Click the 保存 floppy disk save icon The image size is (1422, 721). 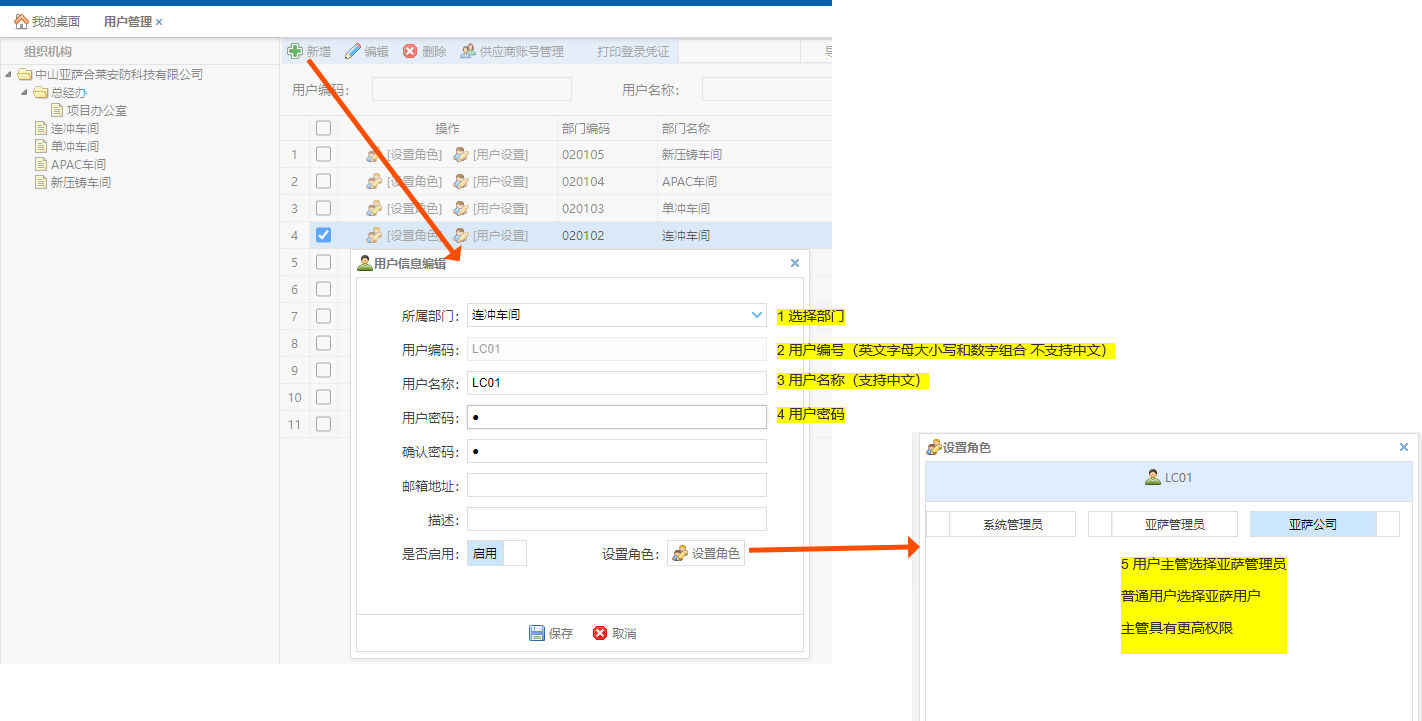coord(537,633)
